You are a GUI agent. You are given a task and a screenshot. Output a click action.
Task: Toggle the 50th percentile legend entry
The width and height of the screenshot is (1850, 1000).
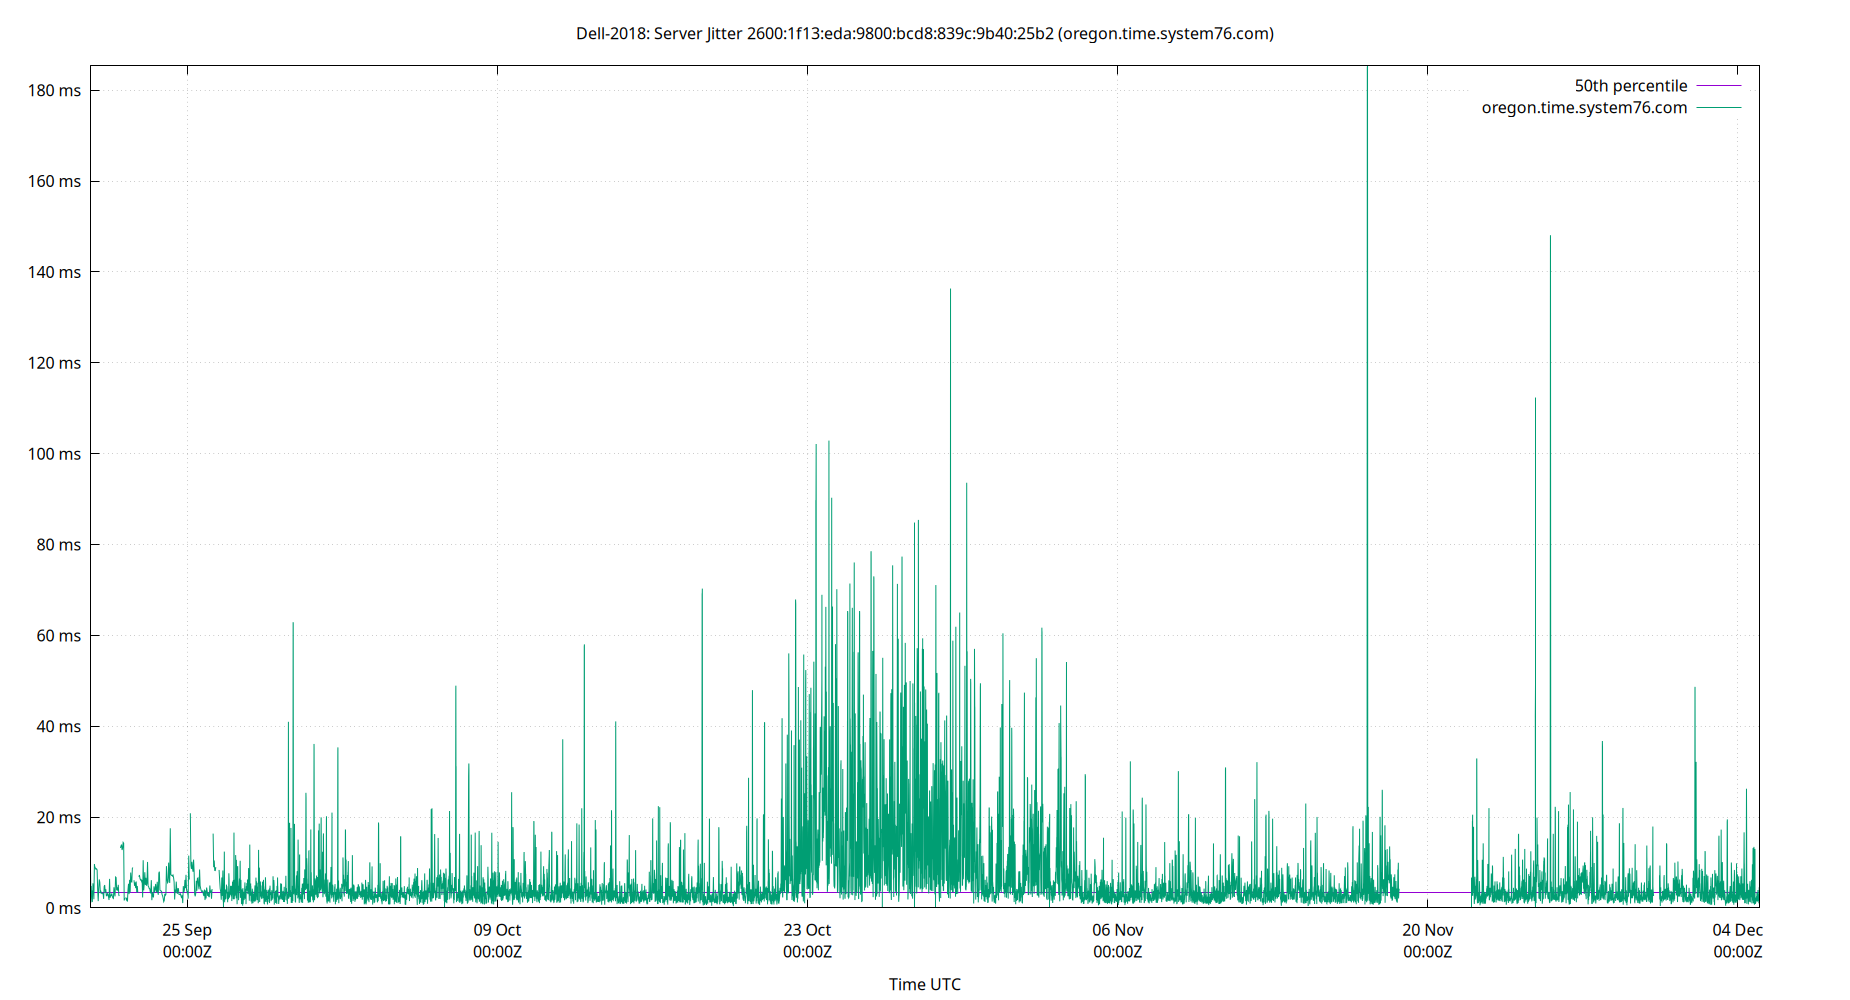1631,85
